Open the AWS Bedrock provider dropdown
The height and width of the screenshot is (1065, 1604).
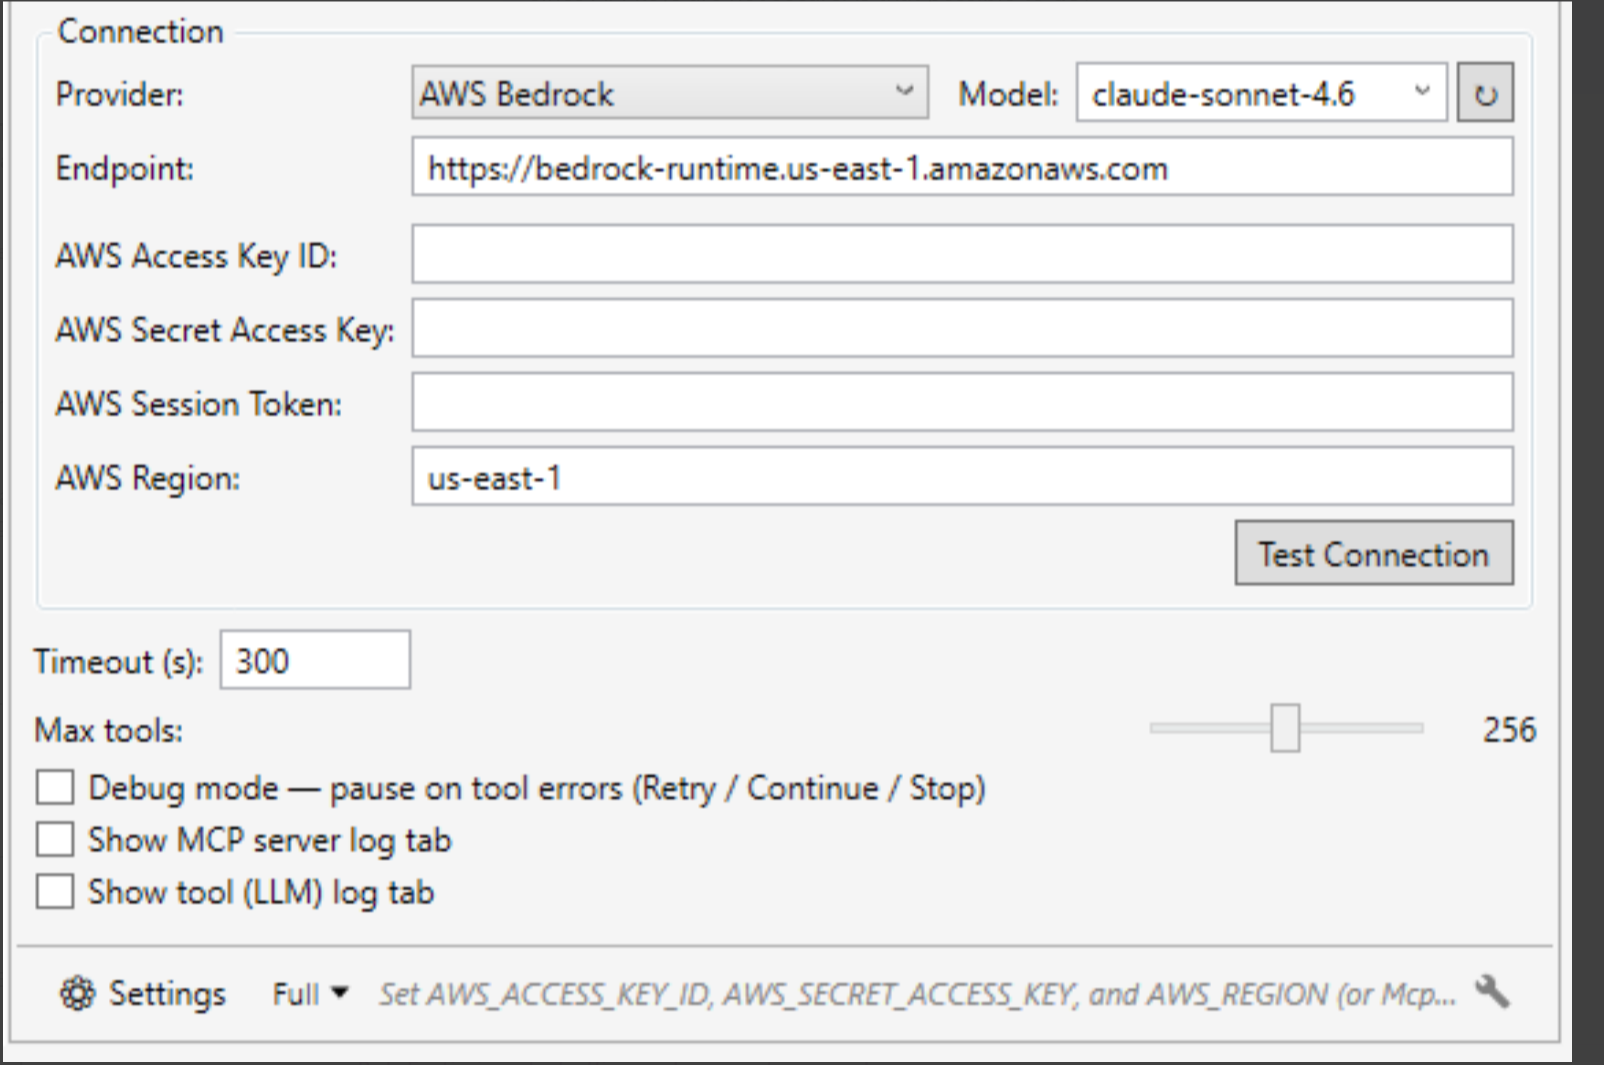click(670, 93)
